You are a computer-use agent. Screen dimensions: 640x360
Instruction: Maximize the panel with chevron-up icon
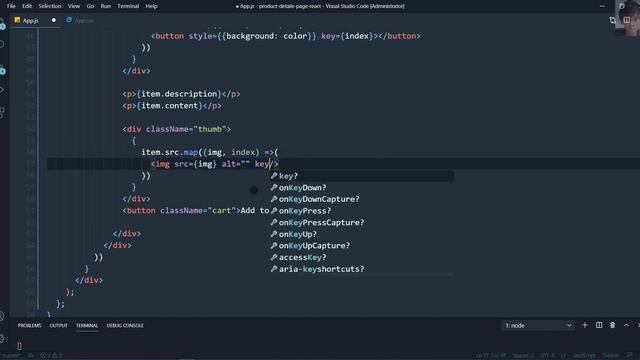pyautogui.click(x=627, y=325)
